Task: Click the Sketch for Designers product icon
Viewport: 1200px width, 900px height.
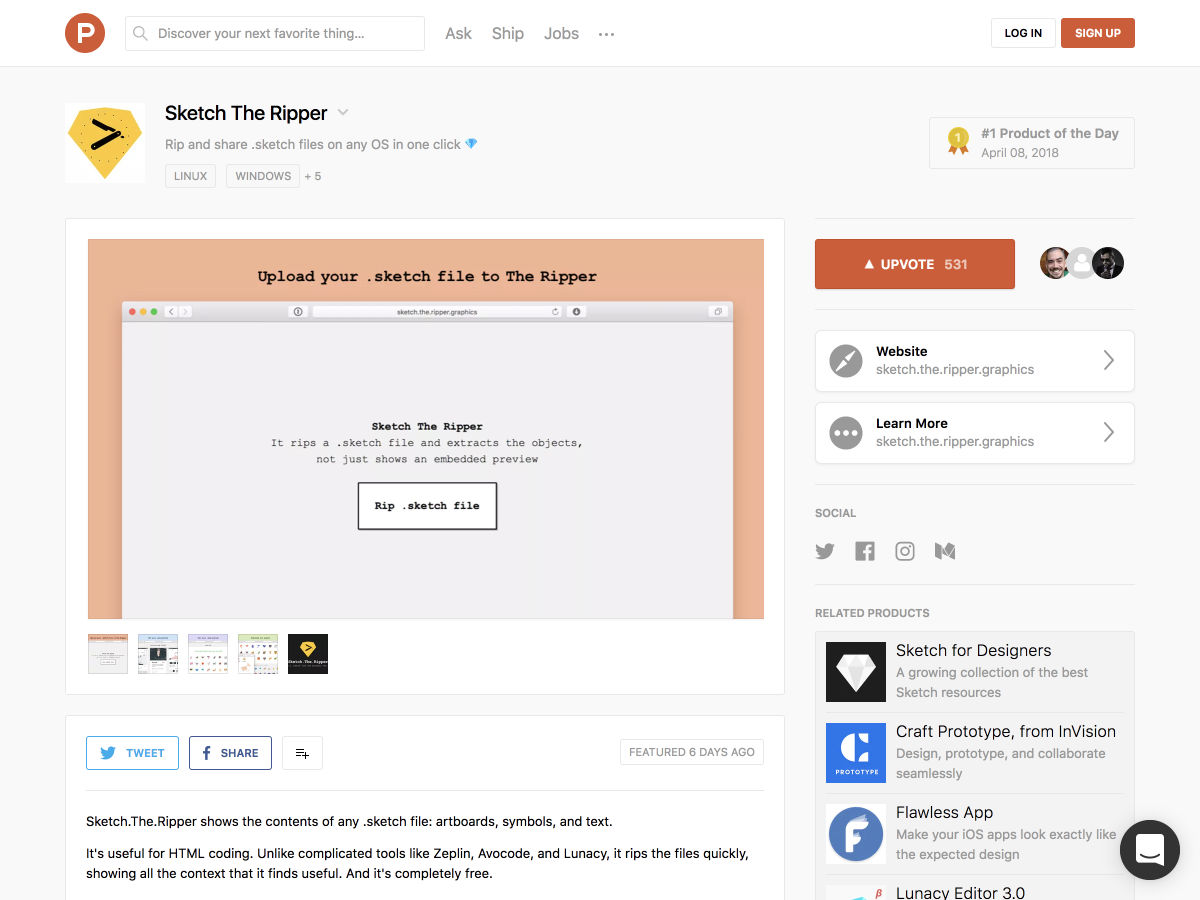Action: click(856, 672)
